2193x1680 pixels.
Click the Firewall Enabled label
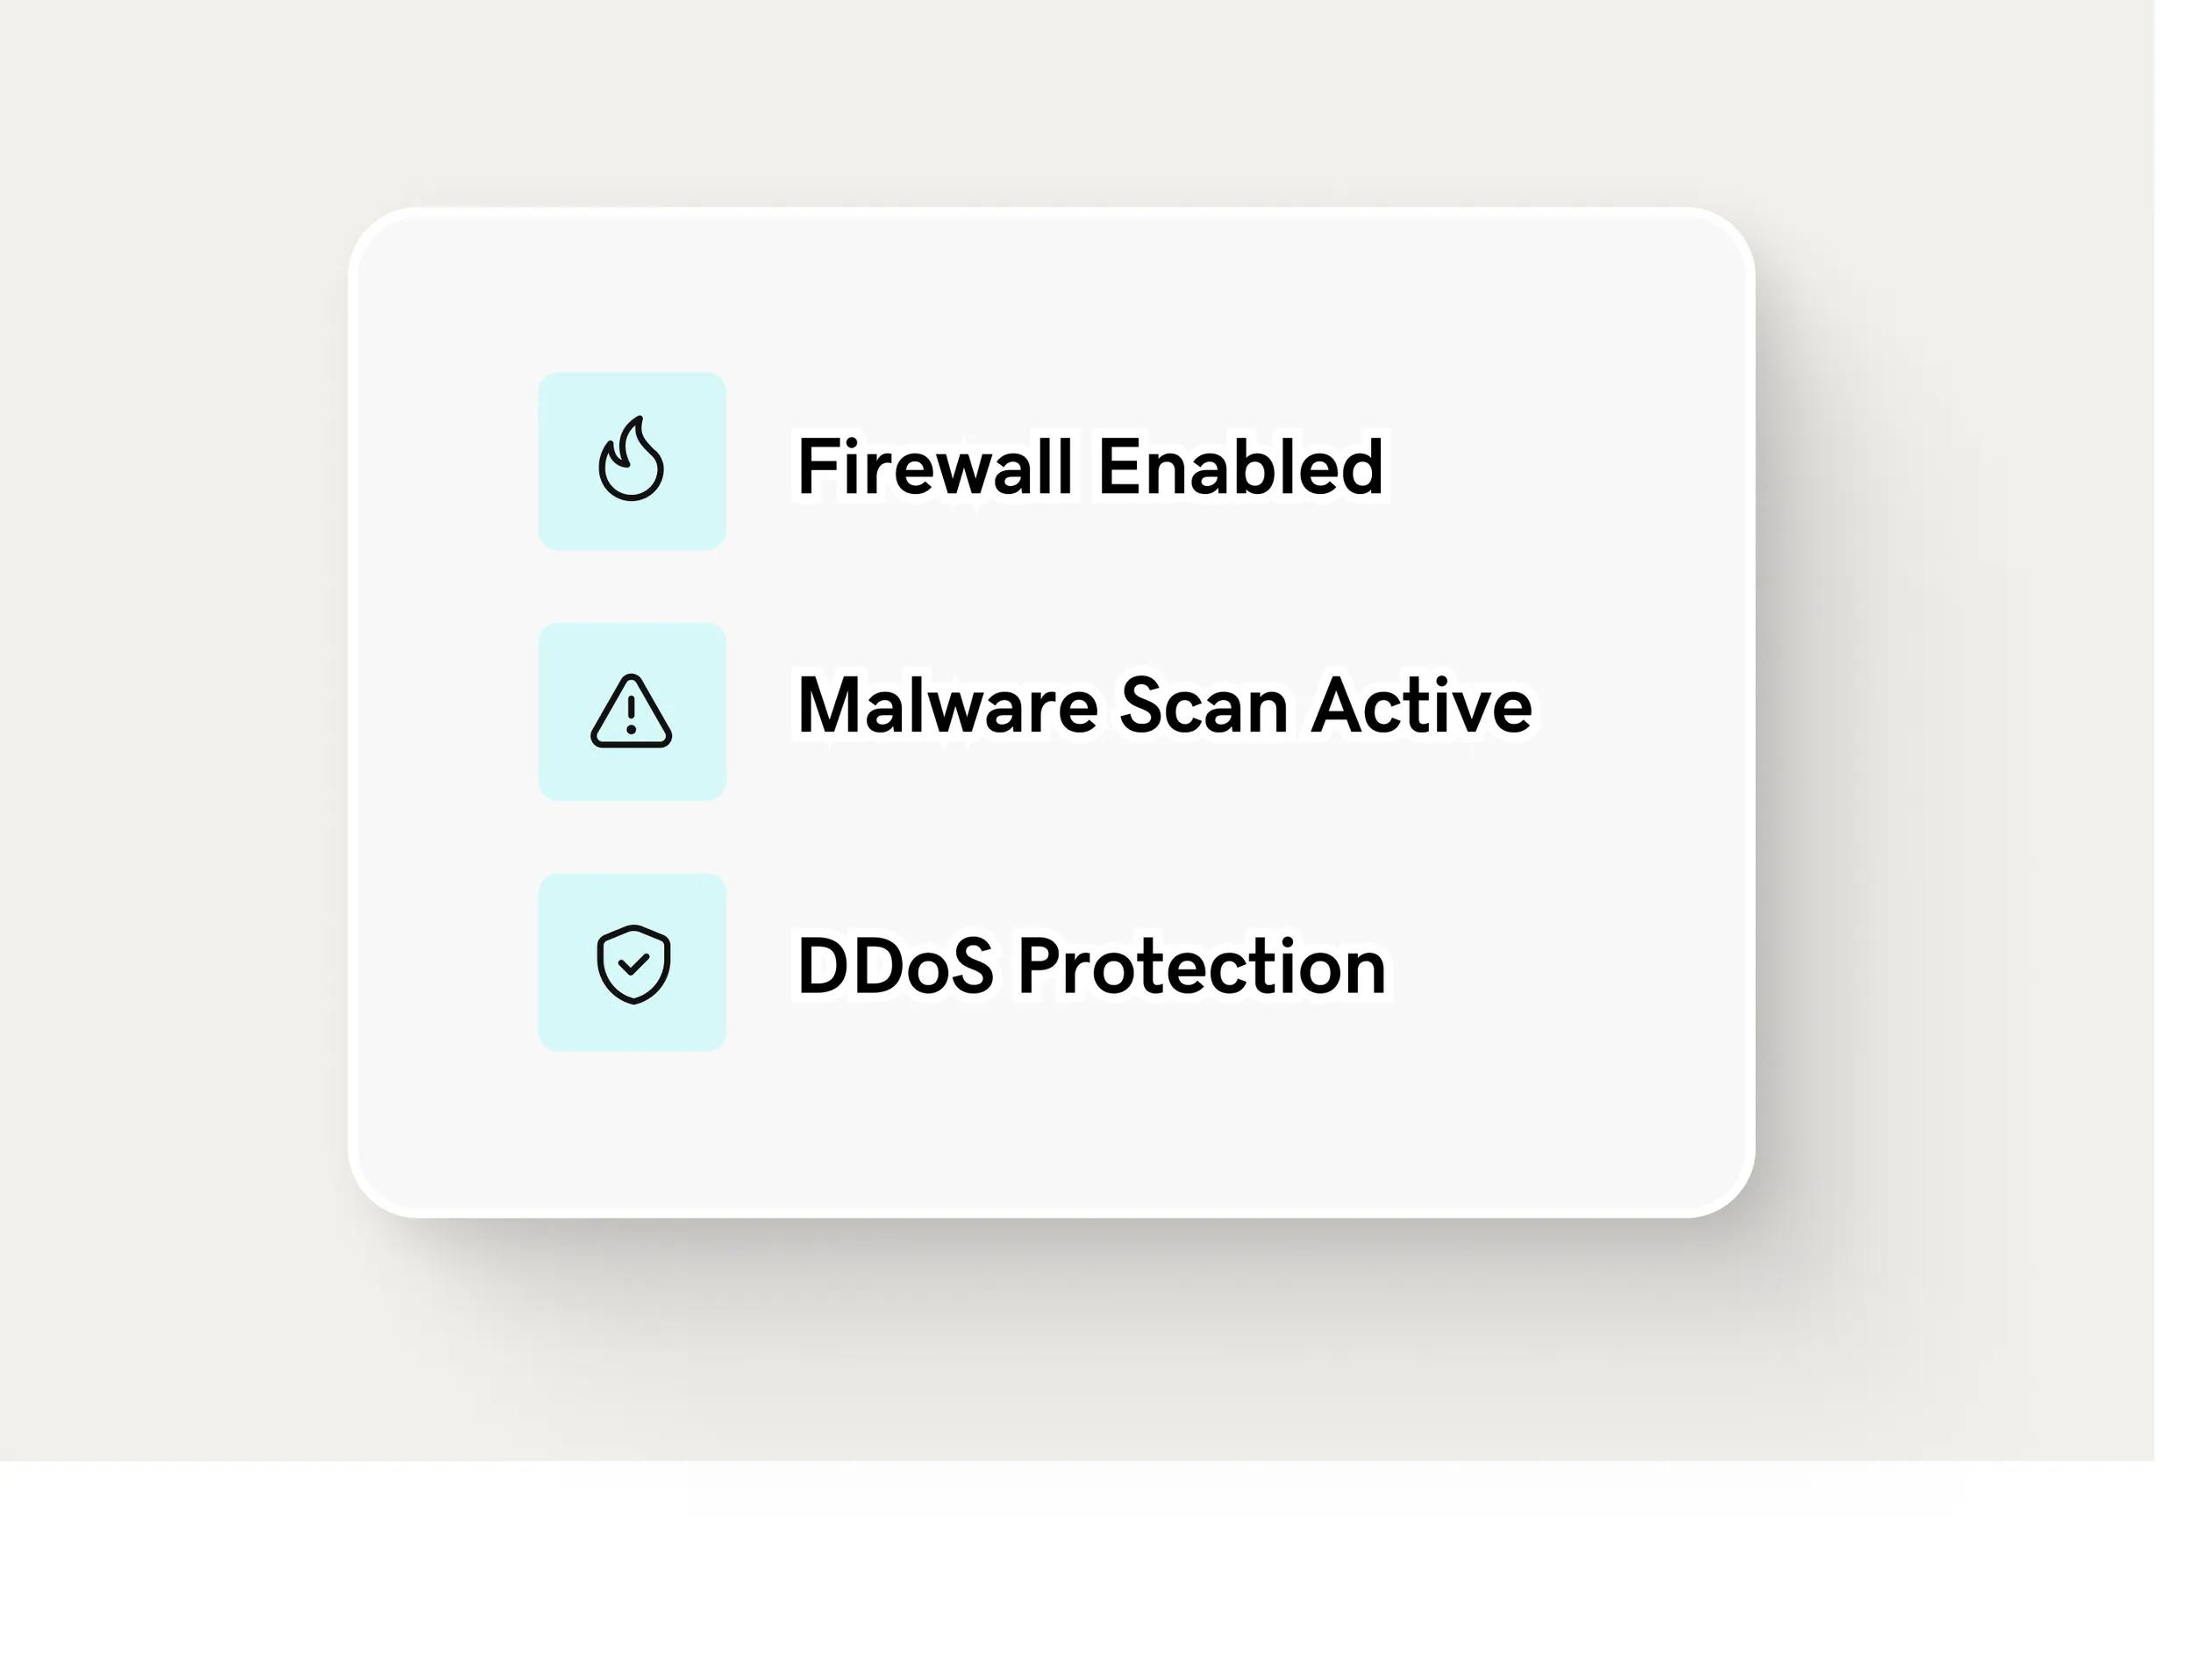[x=1090, y=466]
